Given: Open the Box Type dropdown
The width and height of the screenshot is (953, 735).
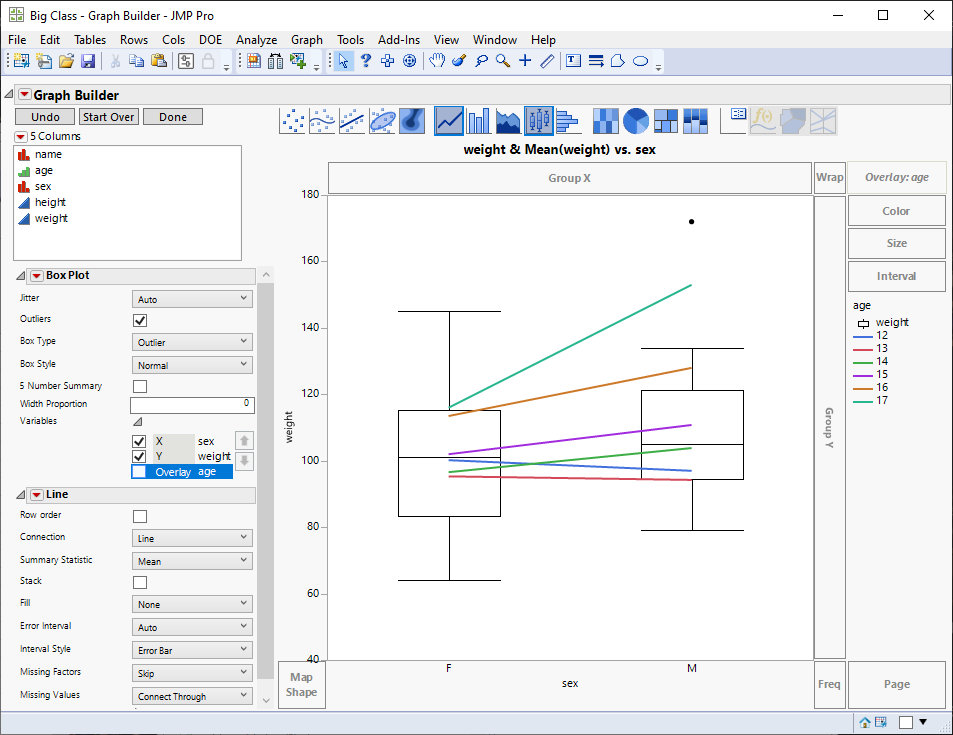Looking at the screenshot, I should click(x=192, y=342).
